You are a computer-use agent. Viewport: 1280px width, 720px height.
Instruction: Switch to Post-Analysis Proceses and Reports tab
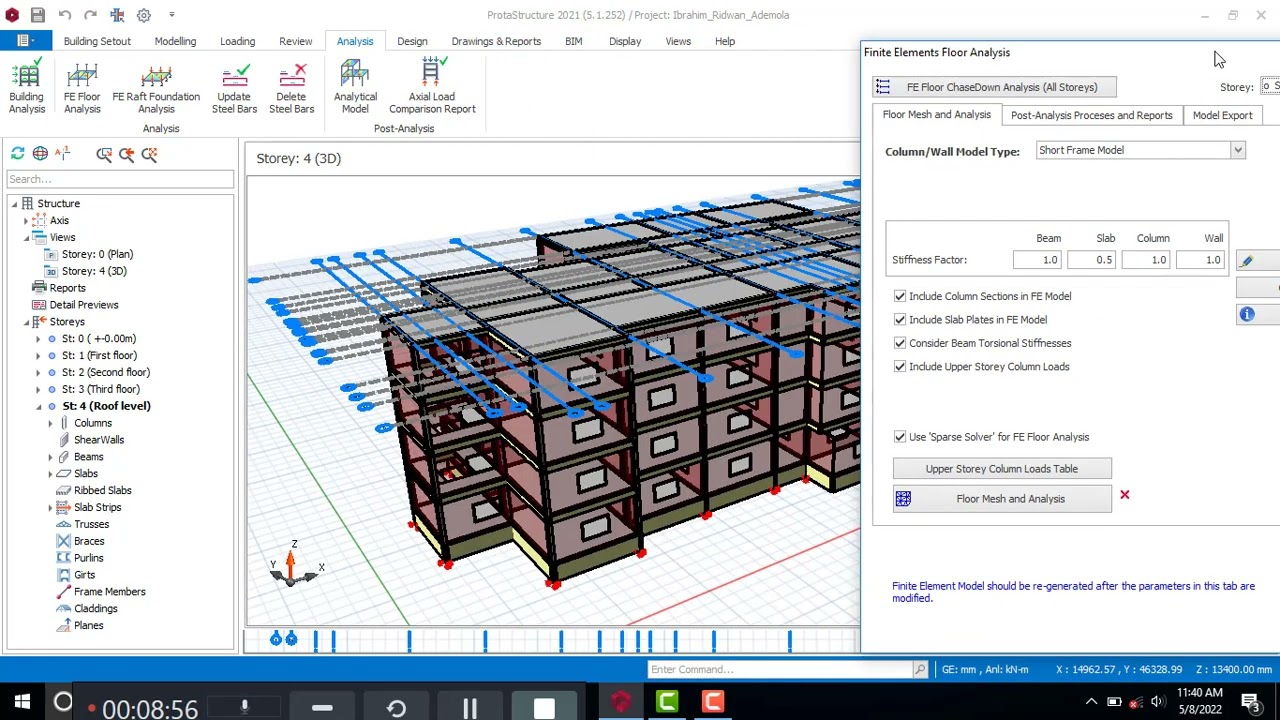tap(1091, 115)
